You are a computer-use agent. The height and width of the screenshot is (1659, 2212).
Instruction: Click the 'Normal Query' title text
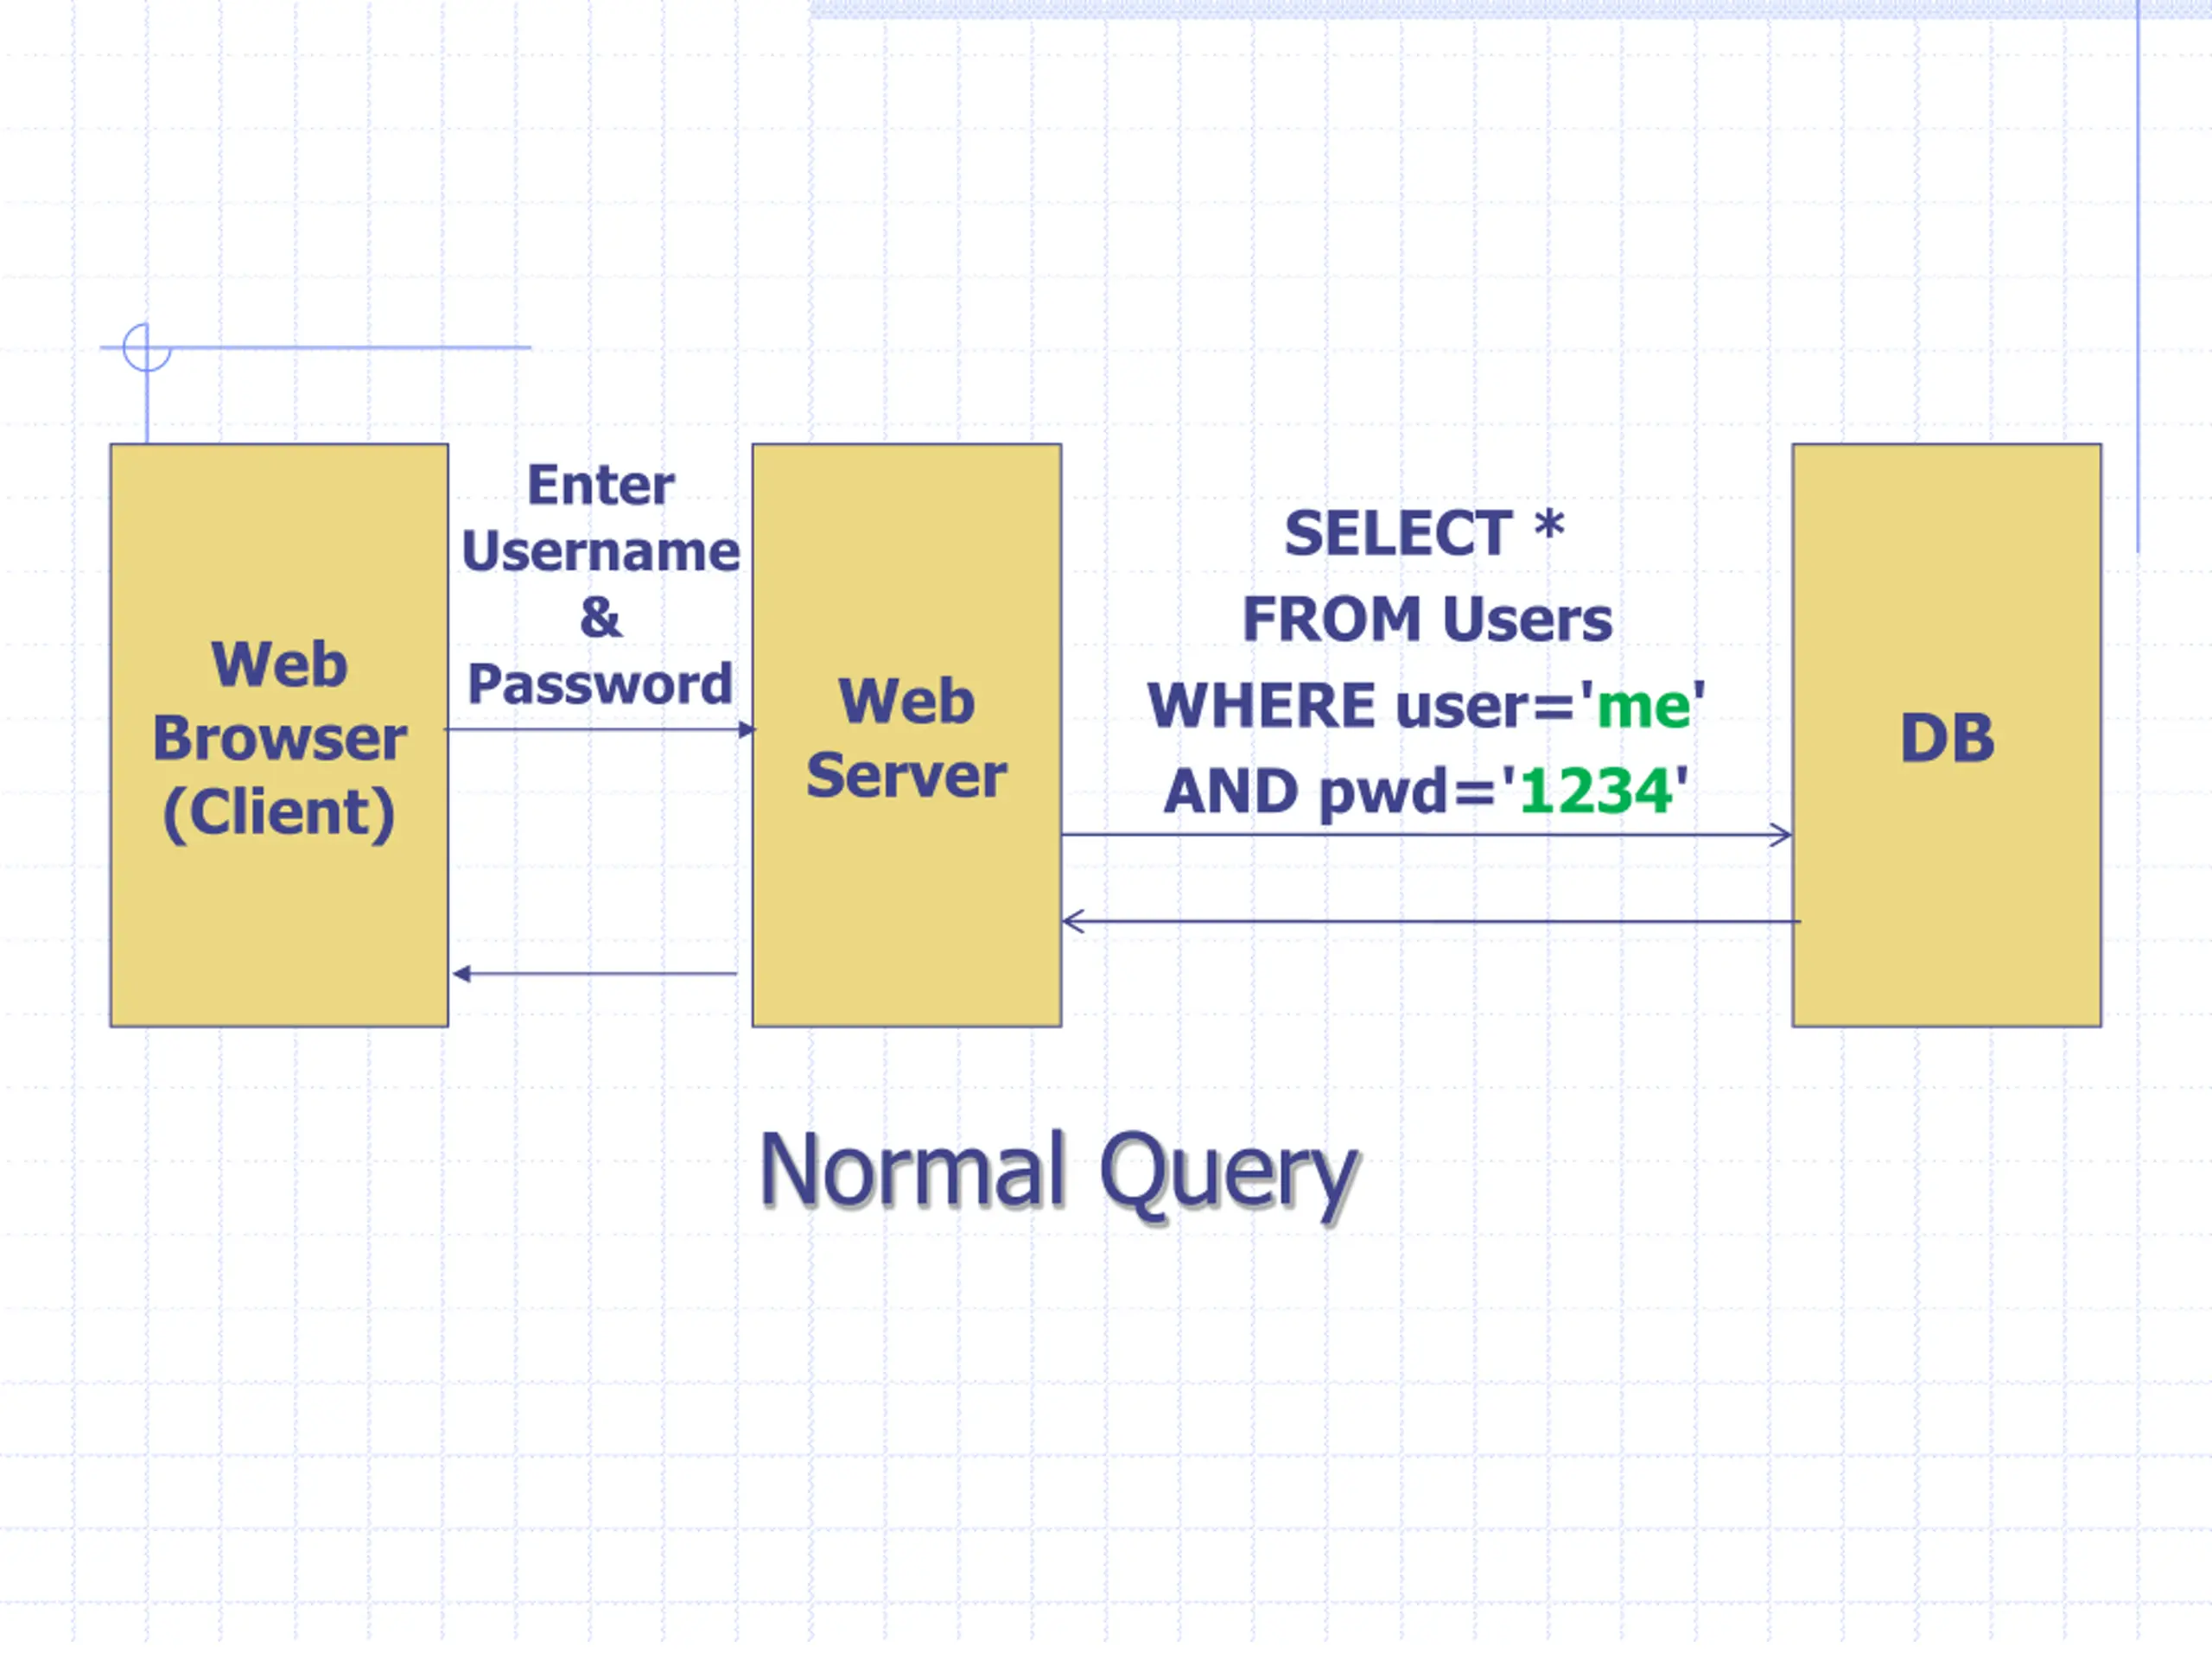[1059, 1173]
